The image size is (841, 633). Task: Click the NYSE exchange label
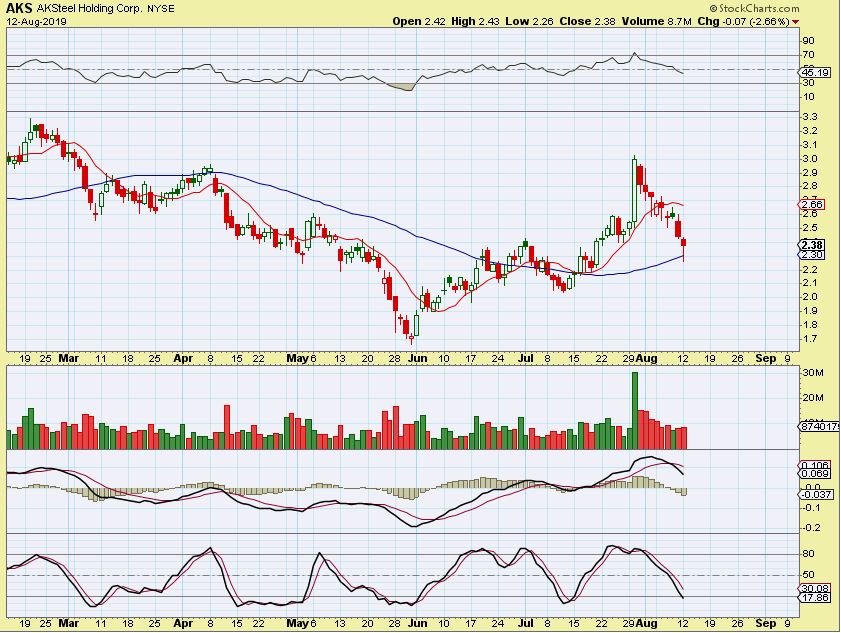[x=161, y=9]
